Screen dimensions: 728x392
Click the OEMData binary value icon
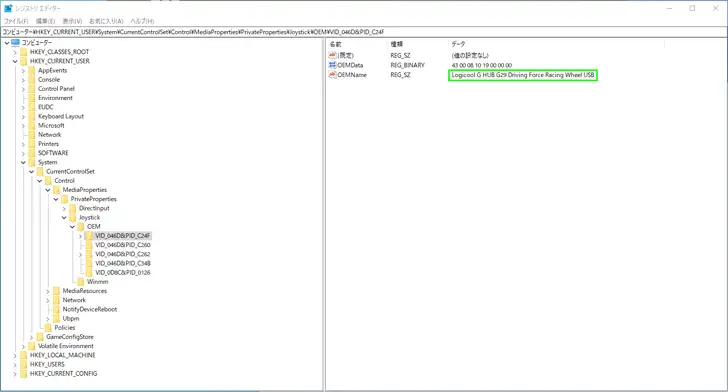pos(332,65)
